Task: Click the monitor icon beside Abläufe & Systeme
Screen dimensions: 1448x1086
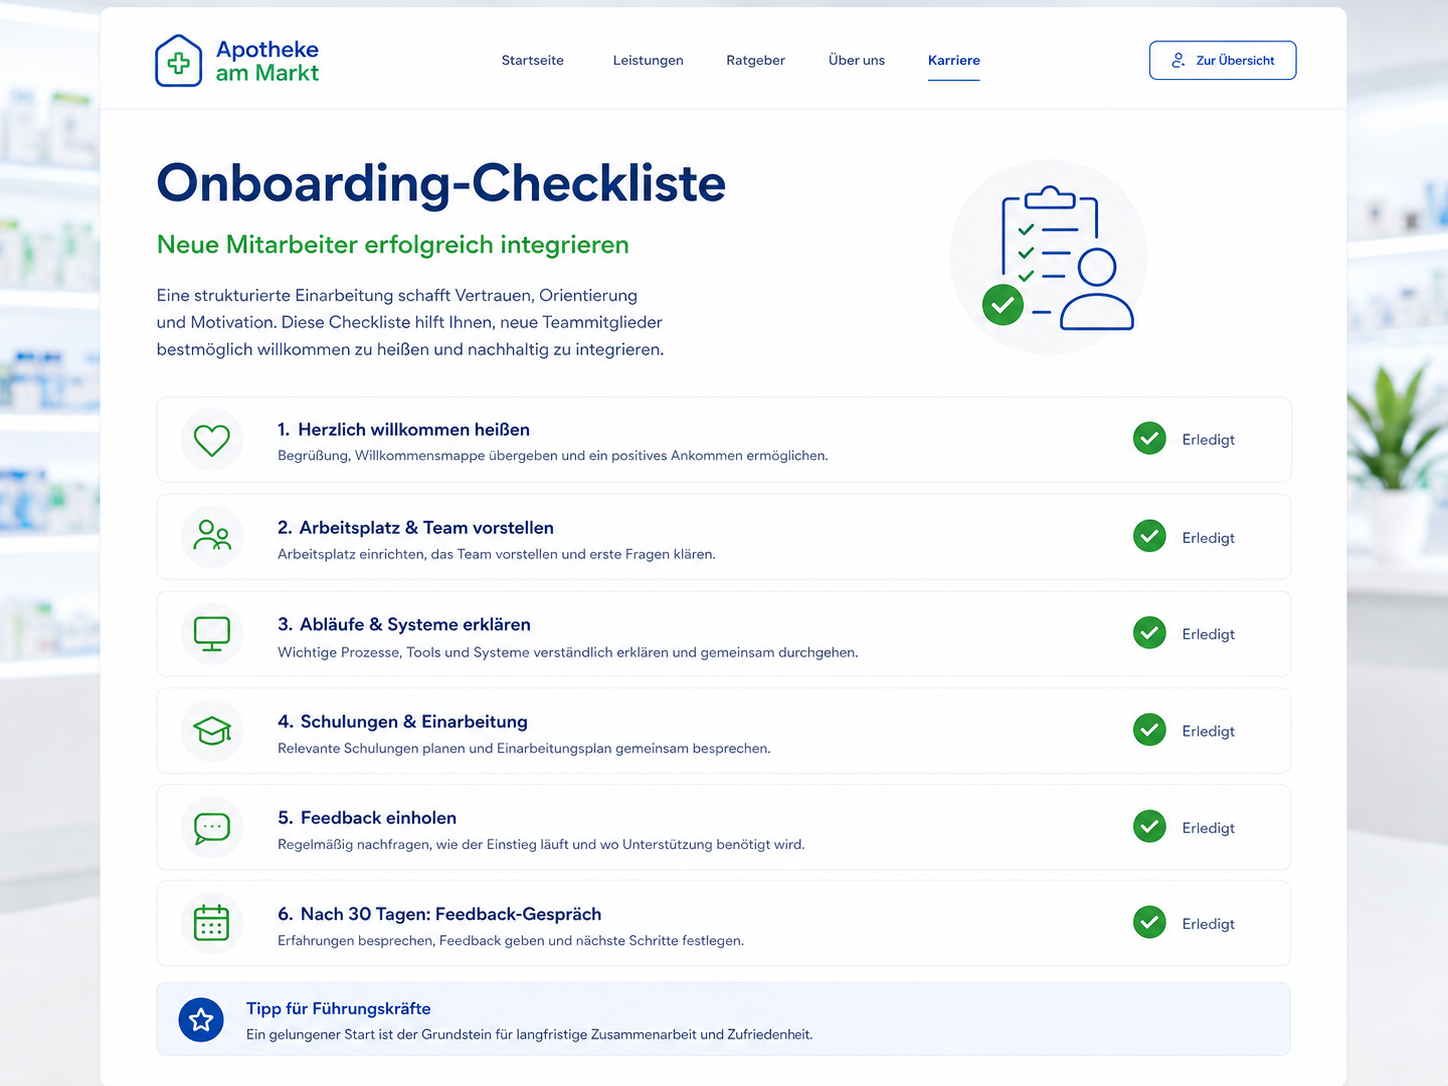Action: 212,634
